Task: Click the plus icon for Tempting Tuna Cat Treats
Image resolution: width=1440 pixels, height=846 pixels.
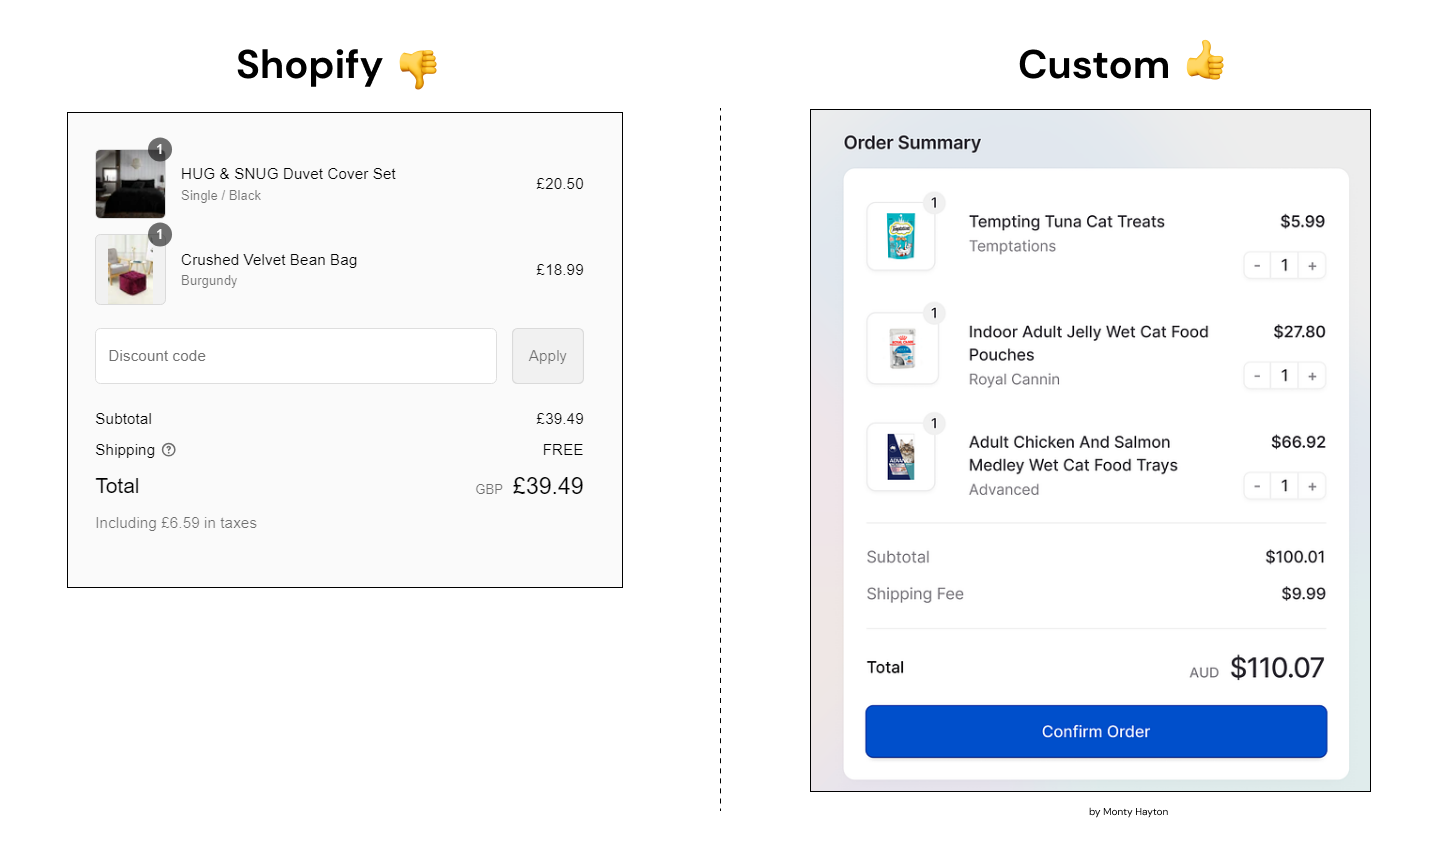Action: 1312,265
